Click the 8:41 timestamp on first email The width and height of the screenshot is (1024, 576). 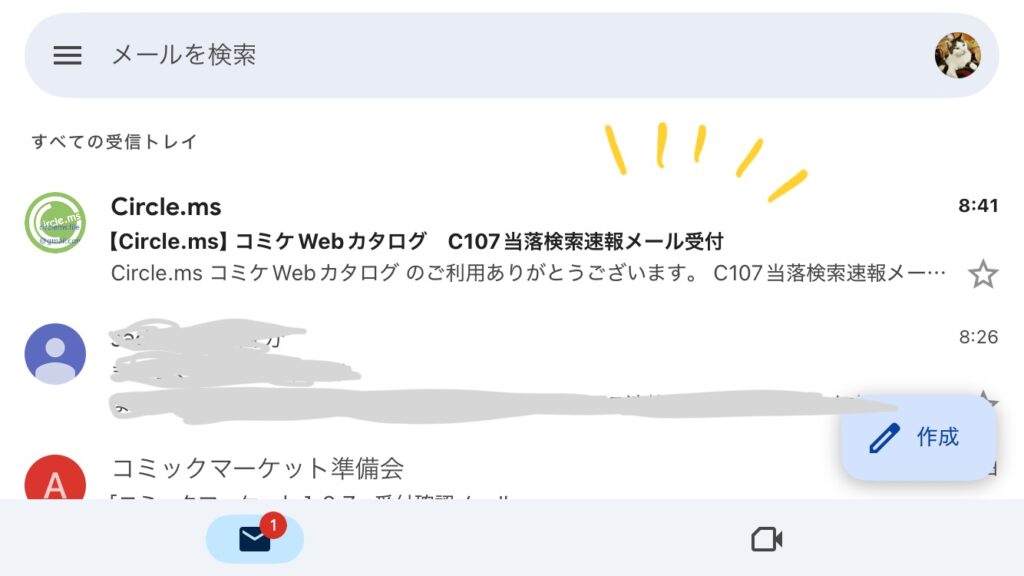(x=978, y=206)
